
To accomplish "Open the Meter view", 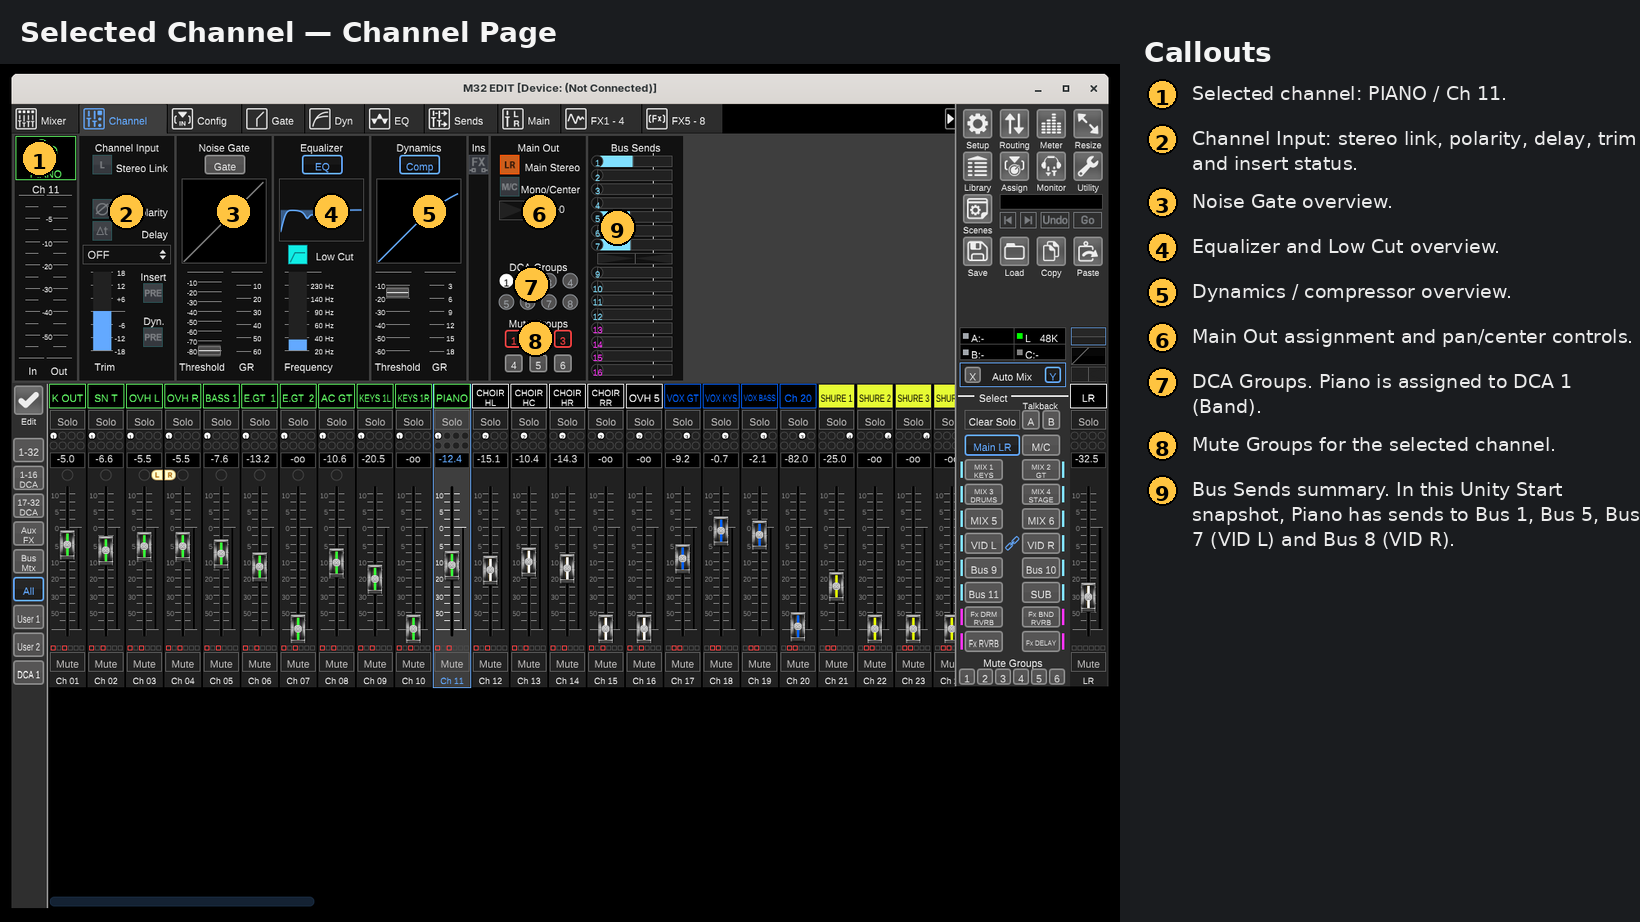I will click(x=1051, y=124).
